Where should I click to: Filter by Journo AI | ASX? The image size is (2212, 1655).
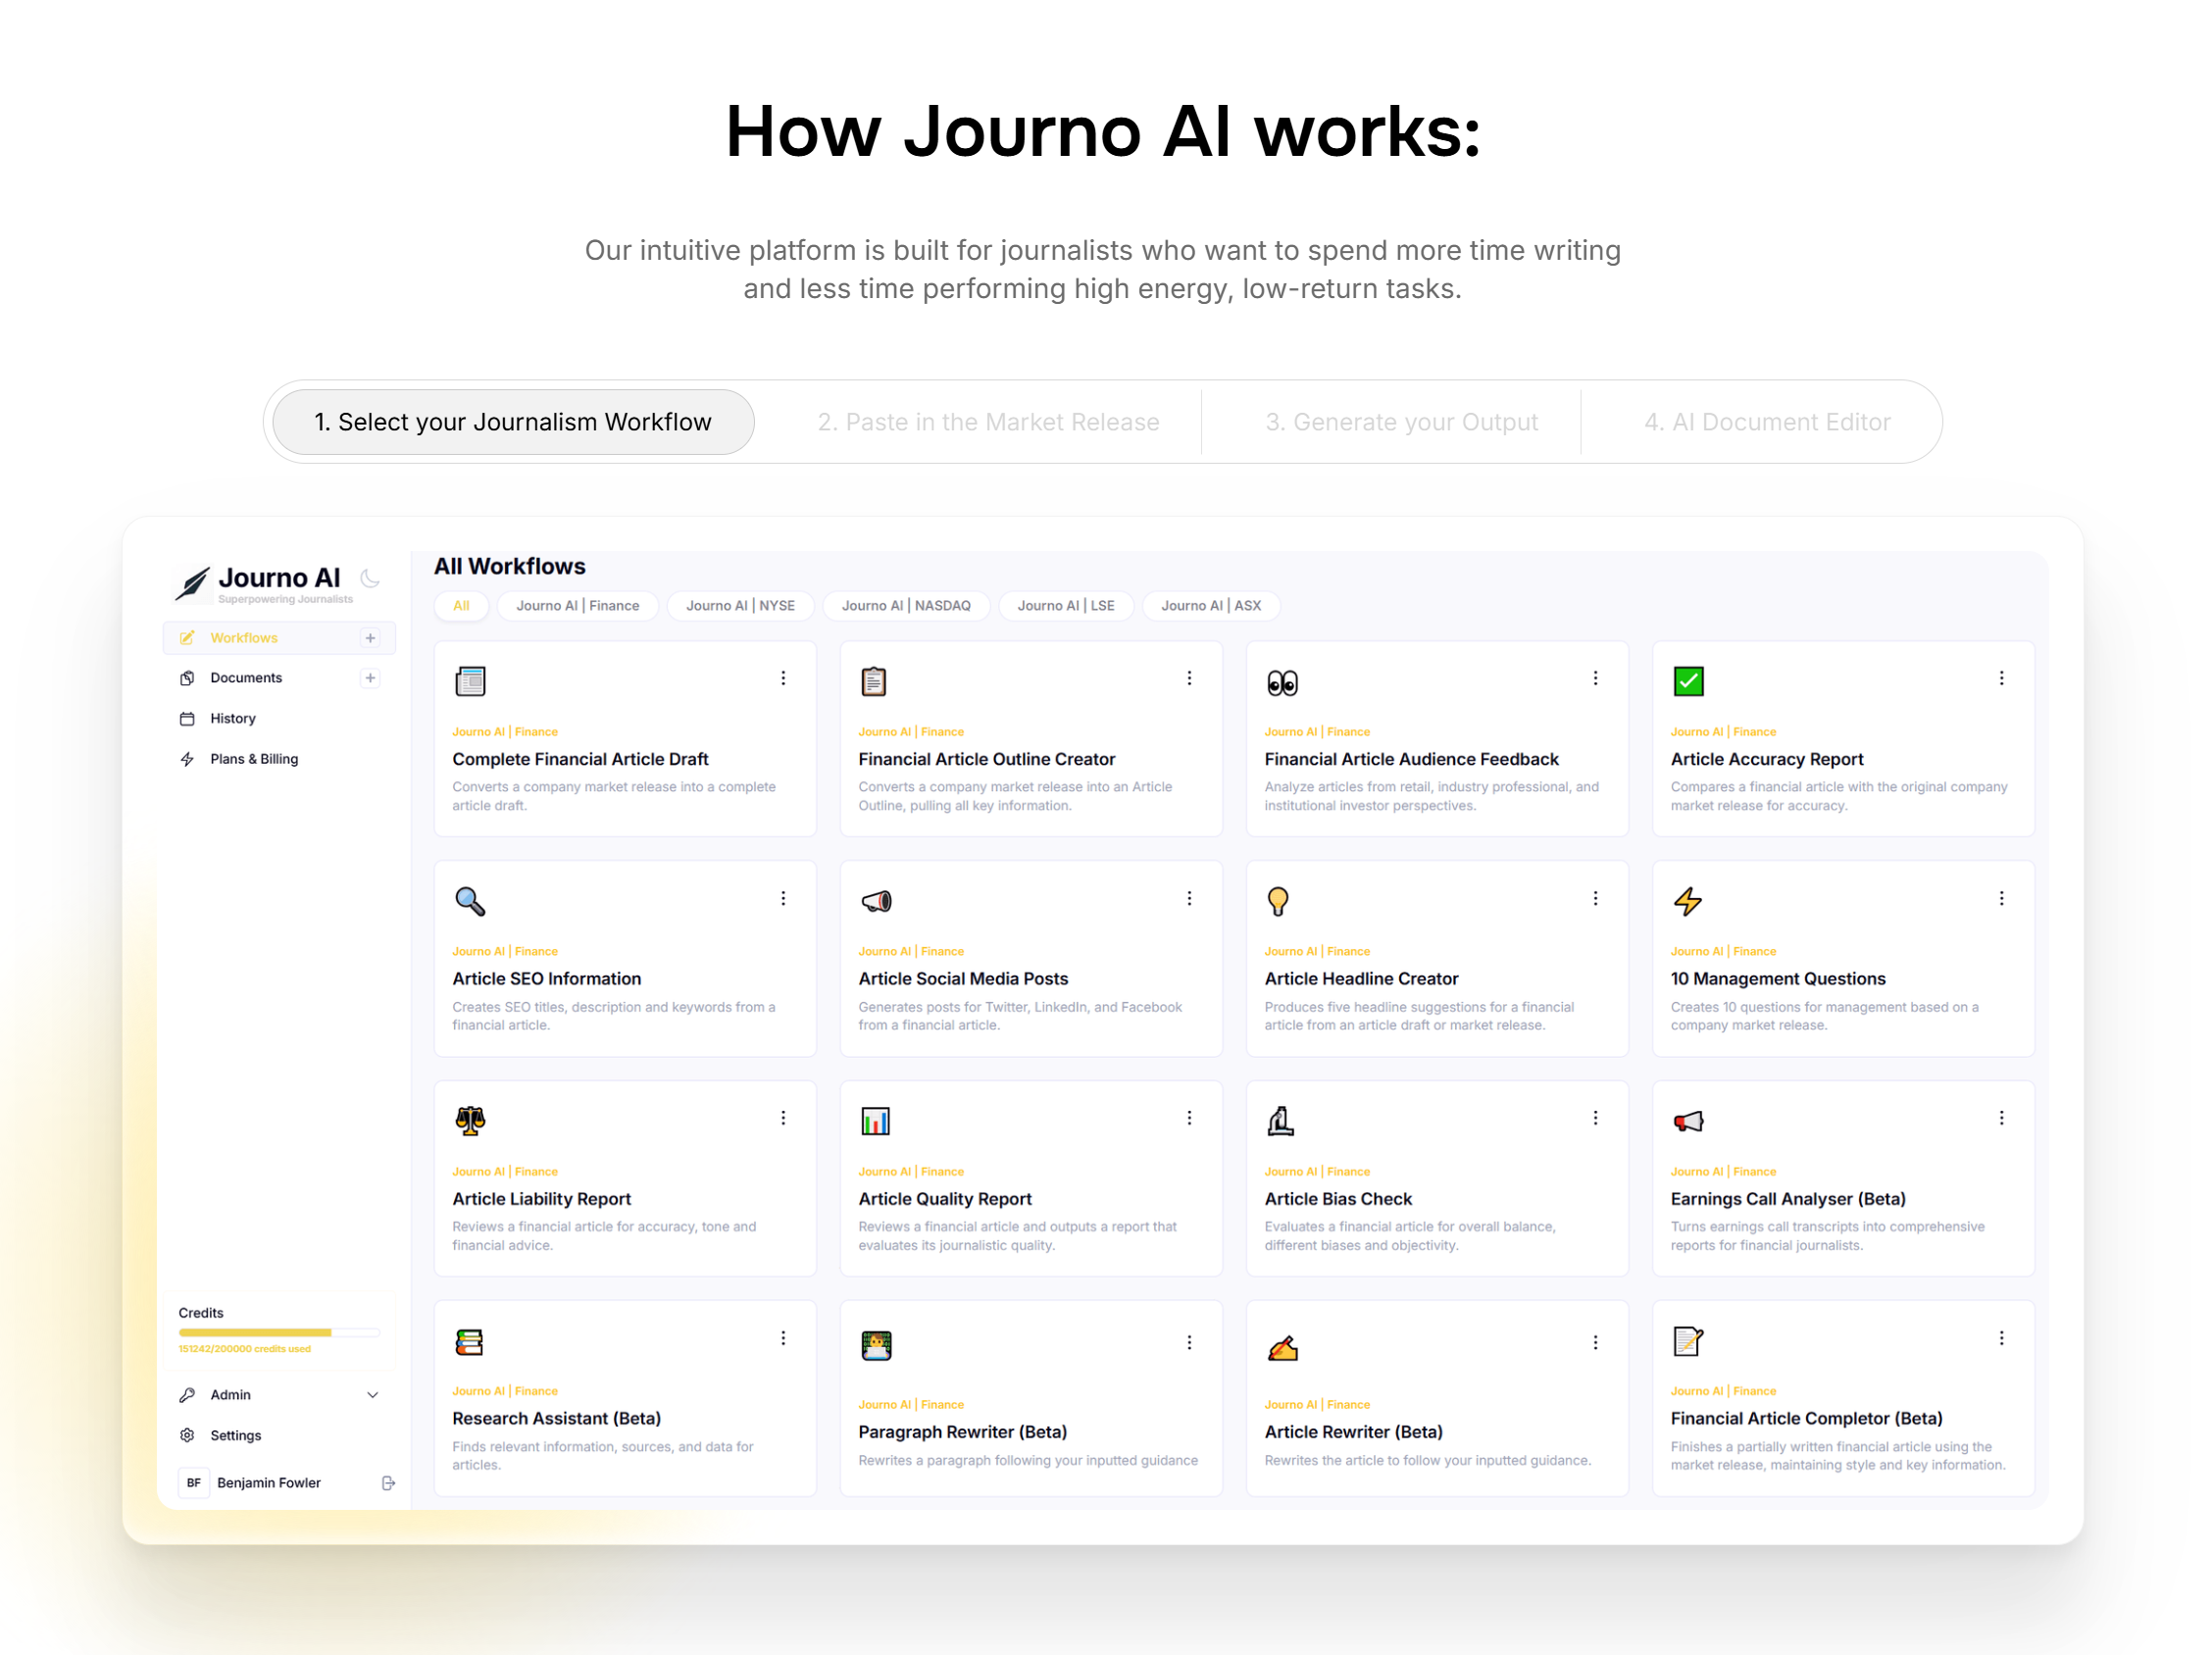click(1211, 606)
